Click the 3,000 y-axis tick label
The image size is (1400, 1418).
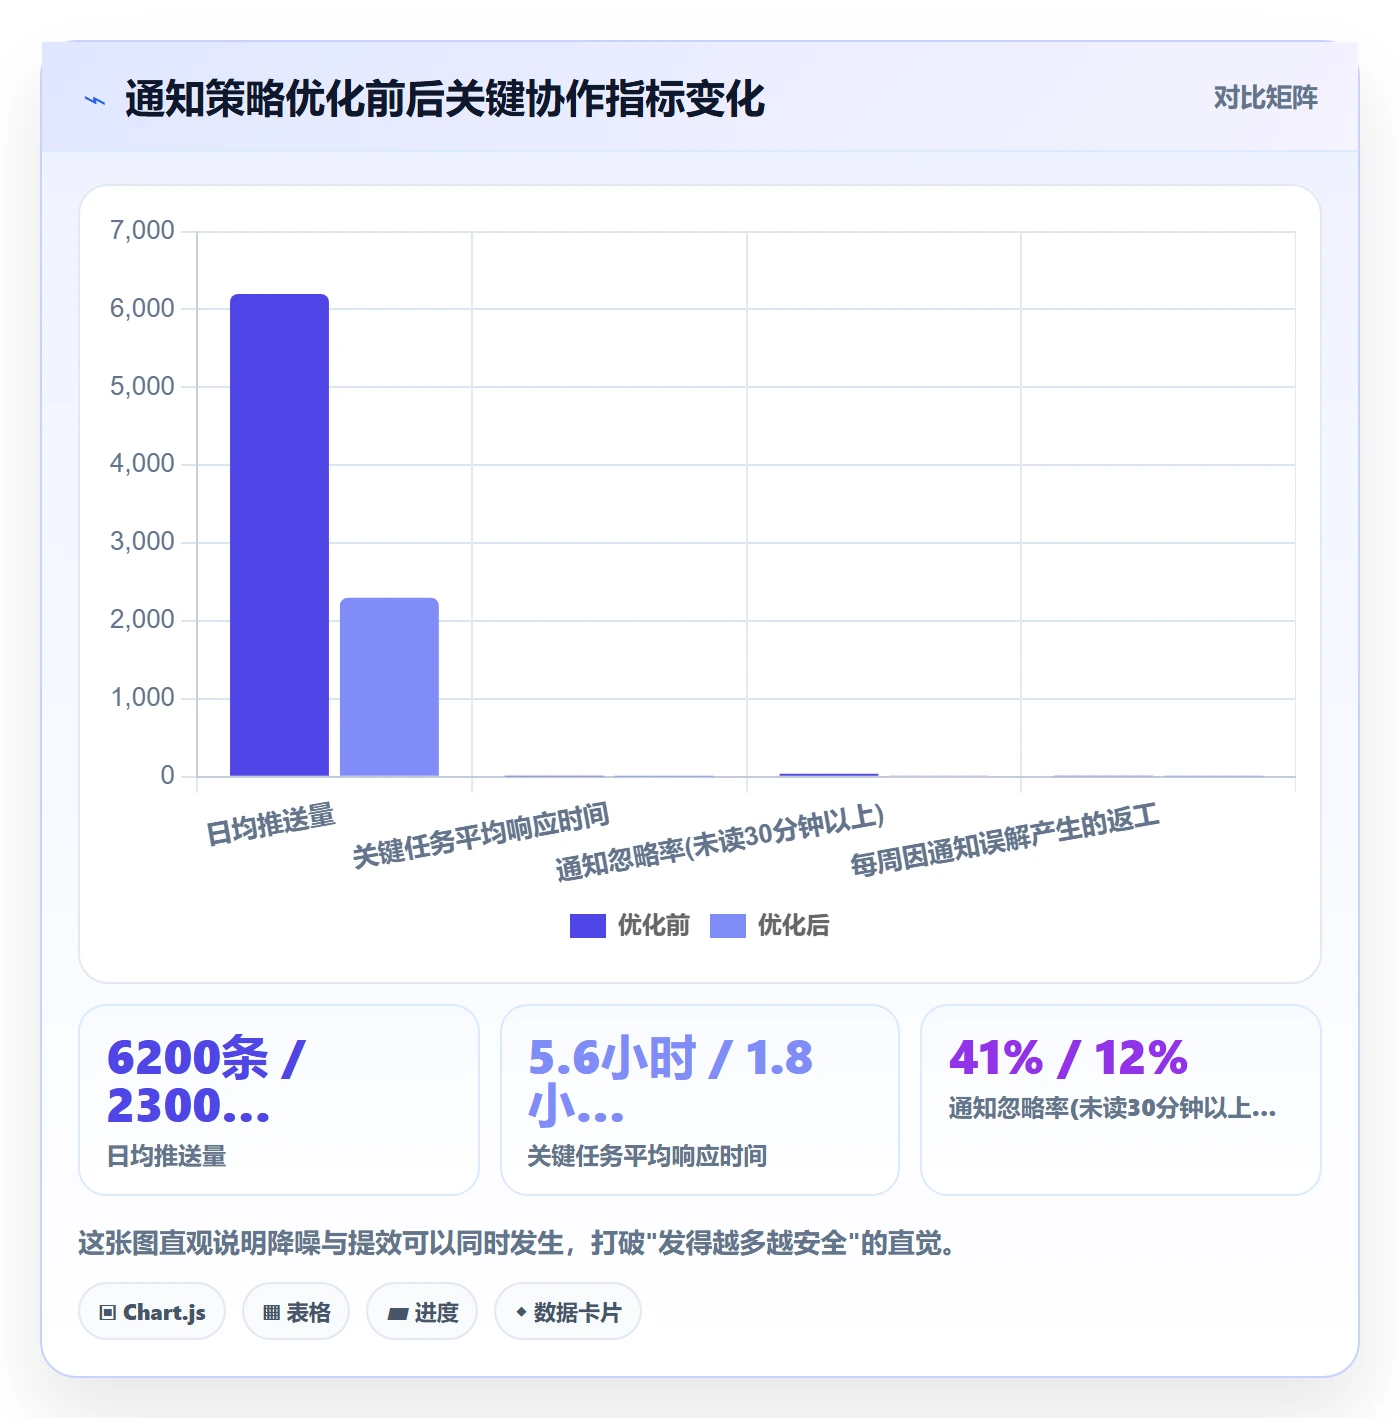point(142,542)
